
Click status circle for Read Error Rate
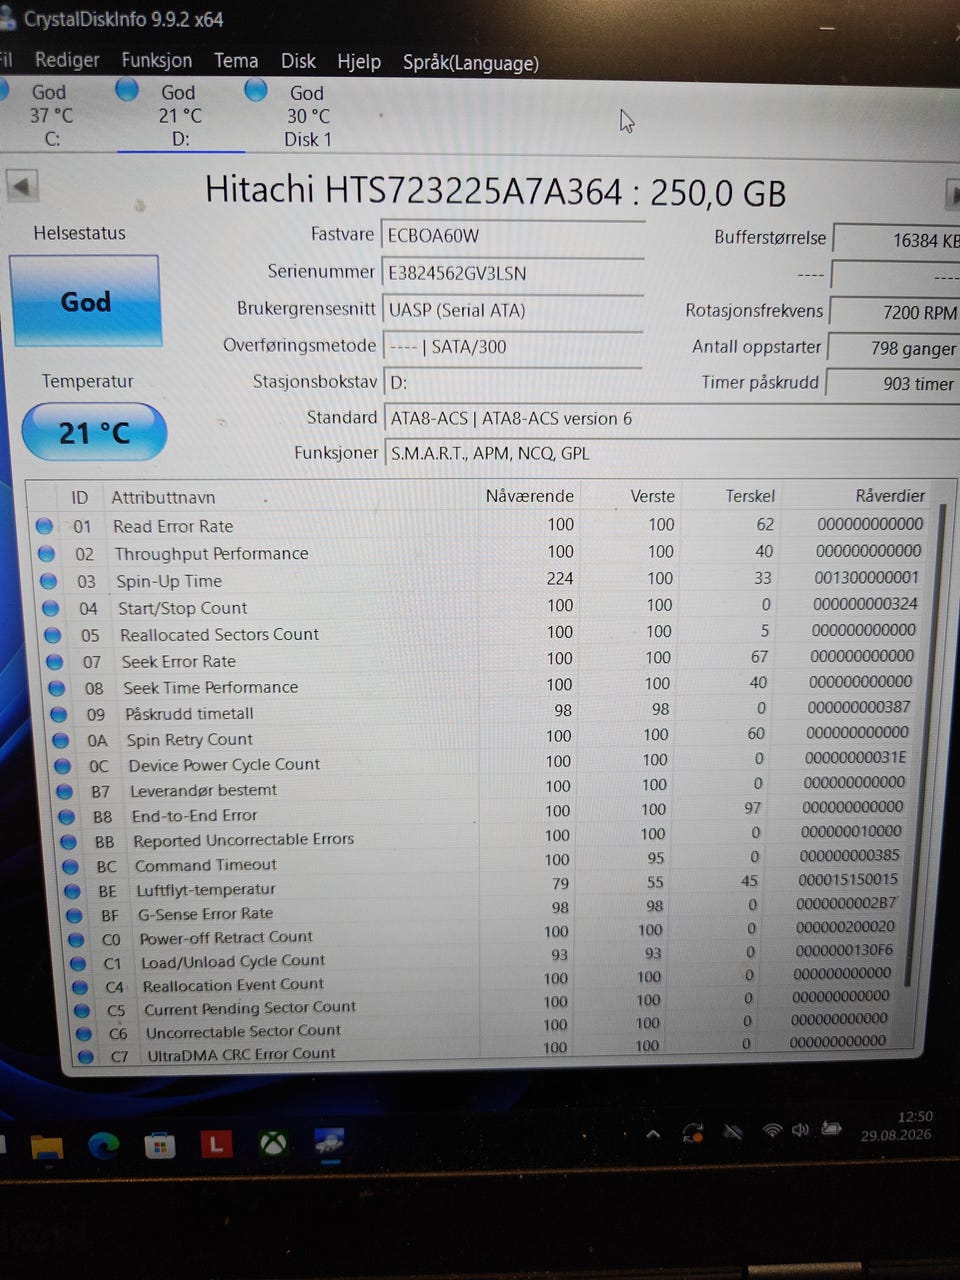point(44,525)
